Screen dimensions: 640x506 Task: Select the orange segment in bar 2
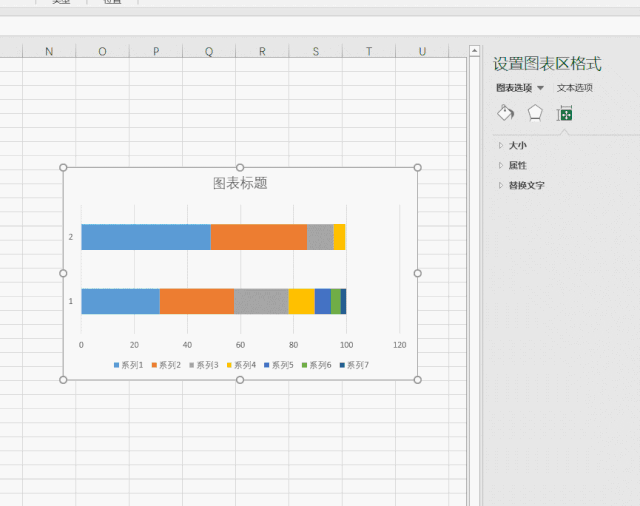coord(259,237)
